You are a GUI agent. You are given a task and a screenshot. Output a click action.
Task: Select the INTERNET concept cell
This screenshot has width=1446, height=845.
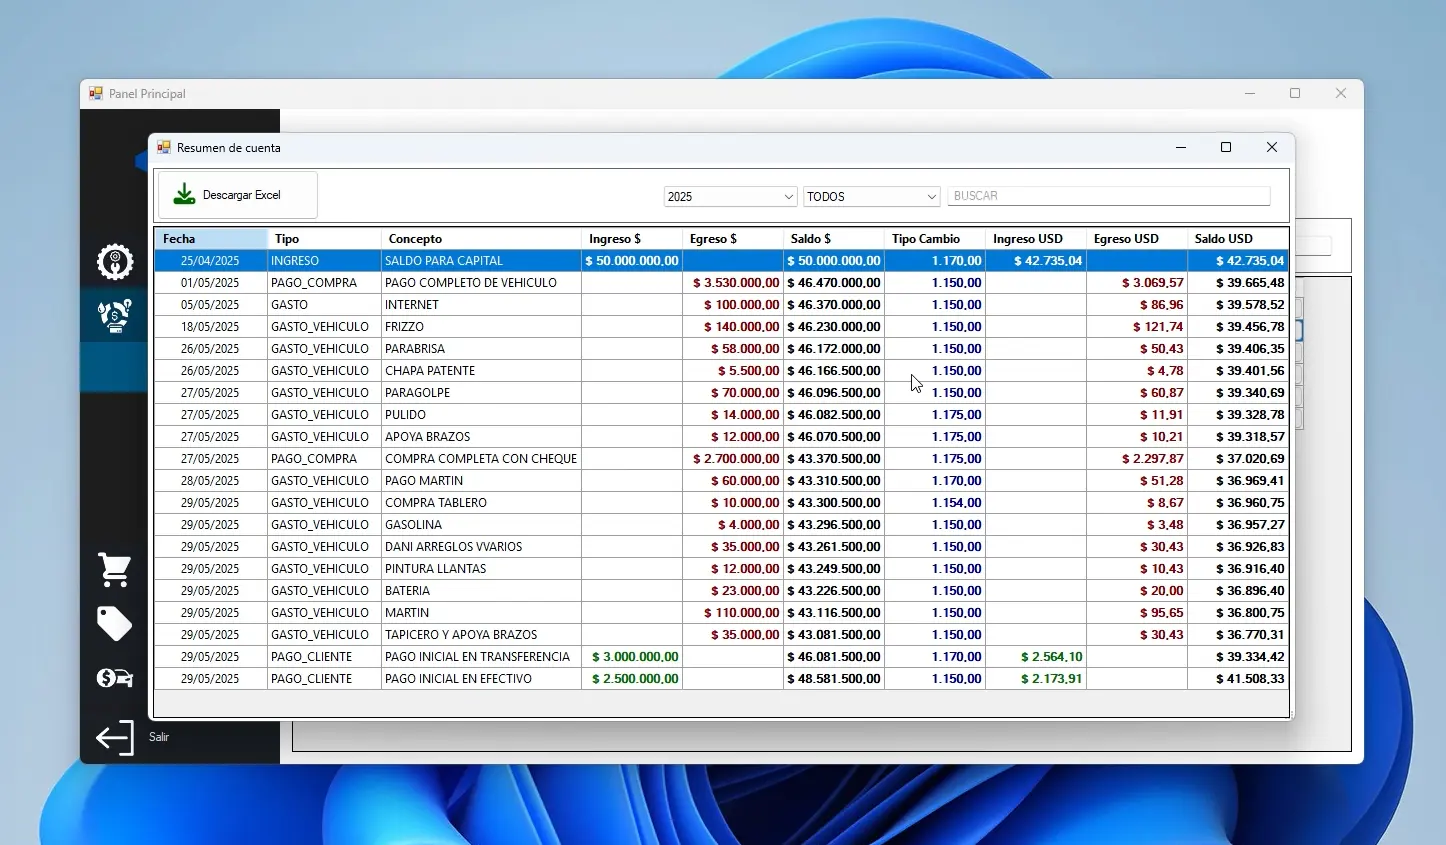pos(481,305)
